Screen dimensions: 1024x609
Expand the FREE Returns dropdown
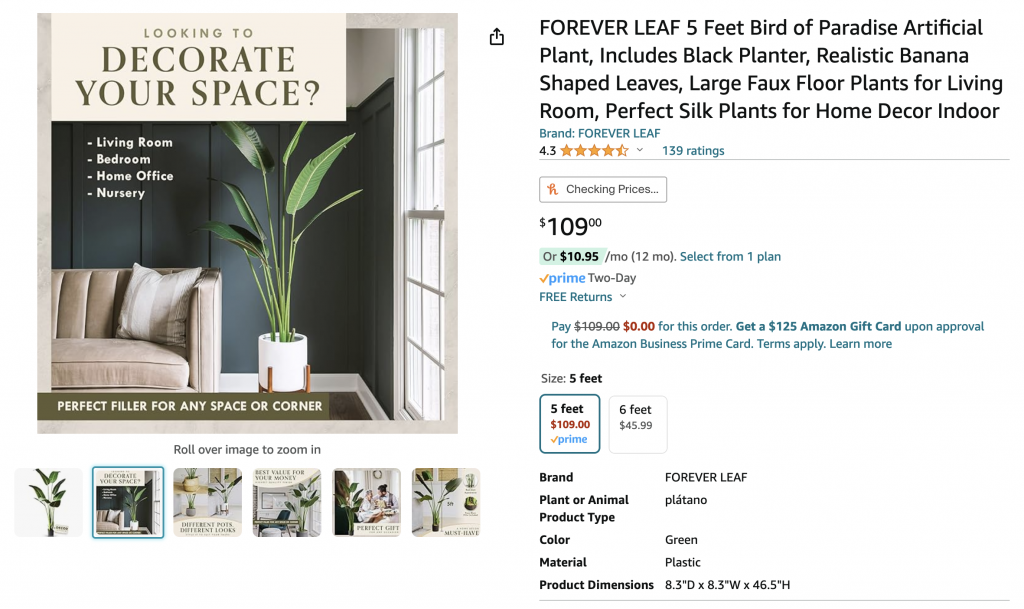(x=623, y=297)
